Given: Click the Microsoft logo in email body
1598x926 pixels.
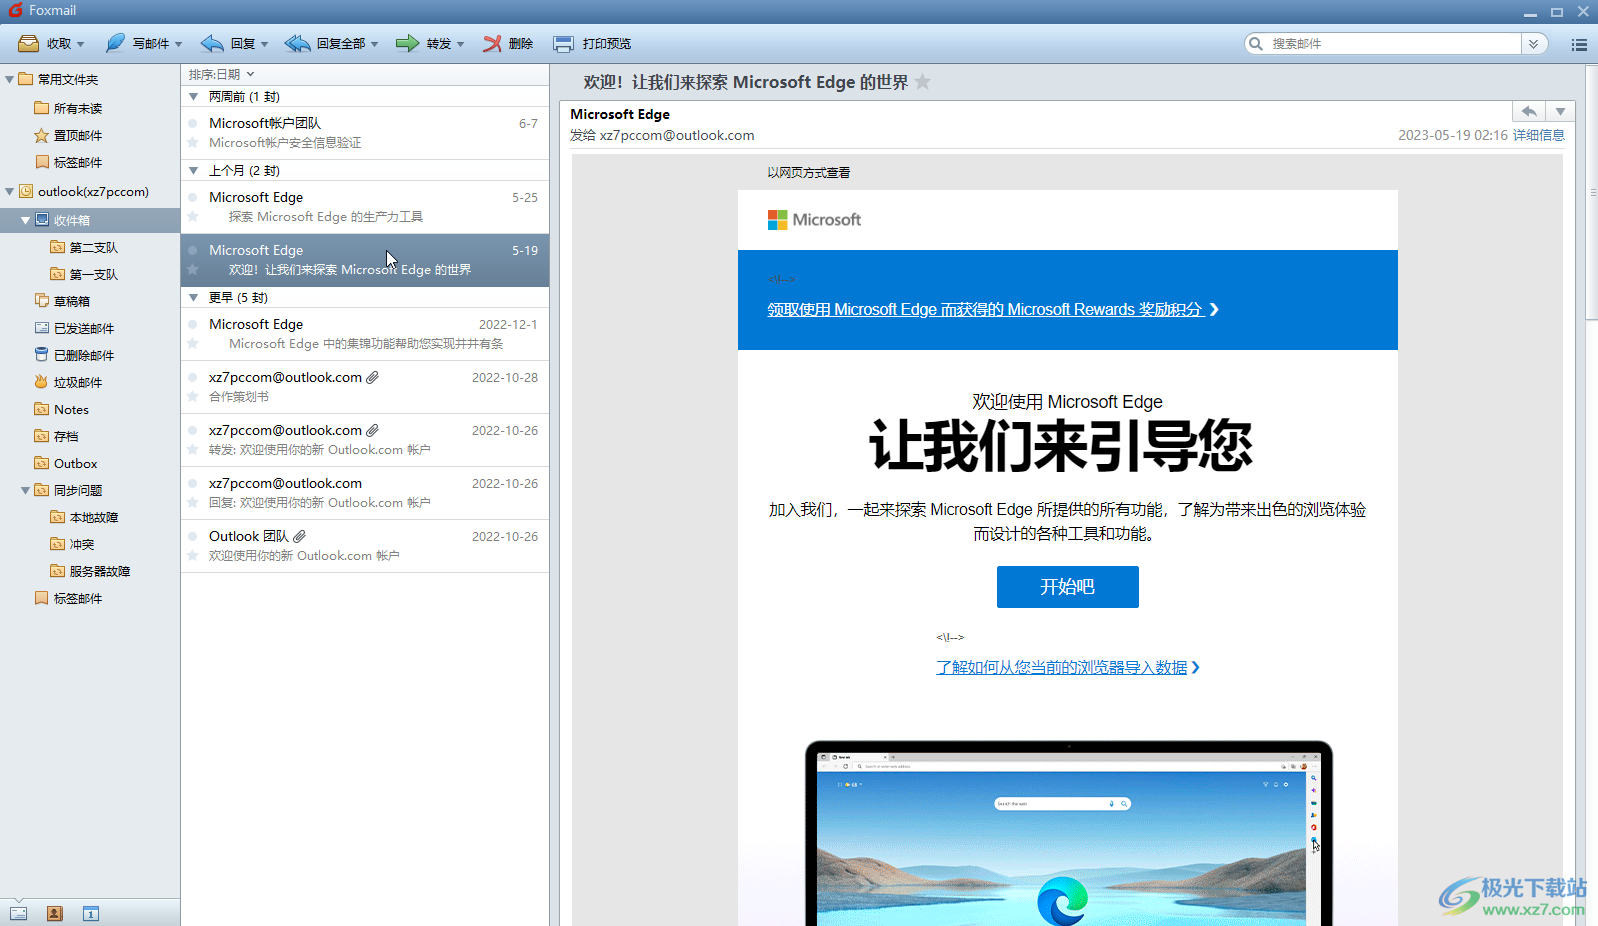Looking at the screenshot, I should [x=814, y=219].
